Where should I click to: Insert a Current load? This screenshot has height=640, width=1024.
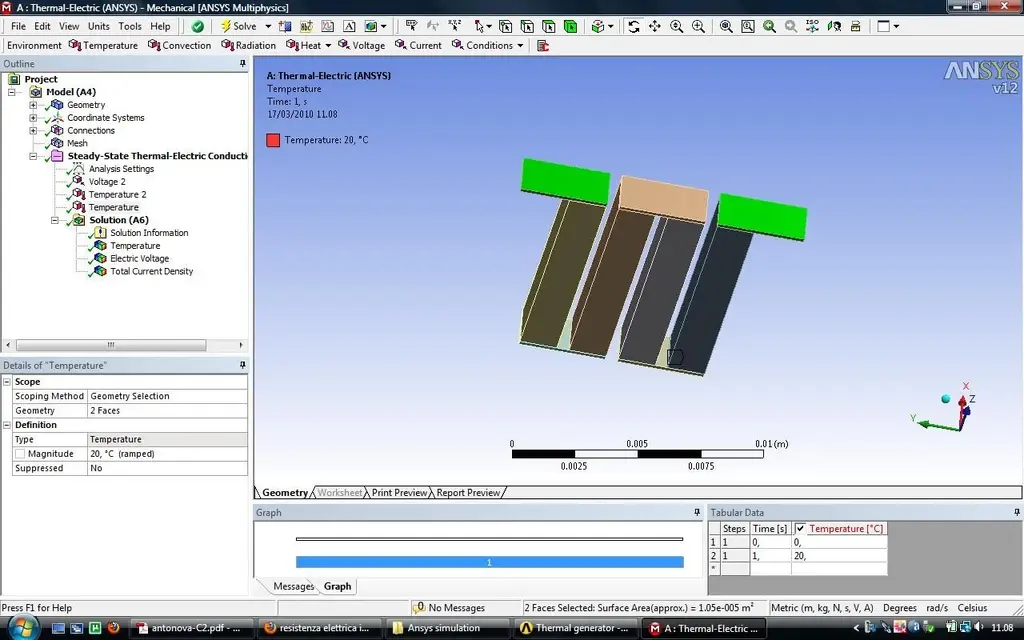point(418,45)
